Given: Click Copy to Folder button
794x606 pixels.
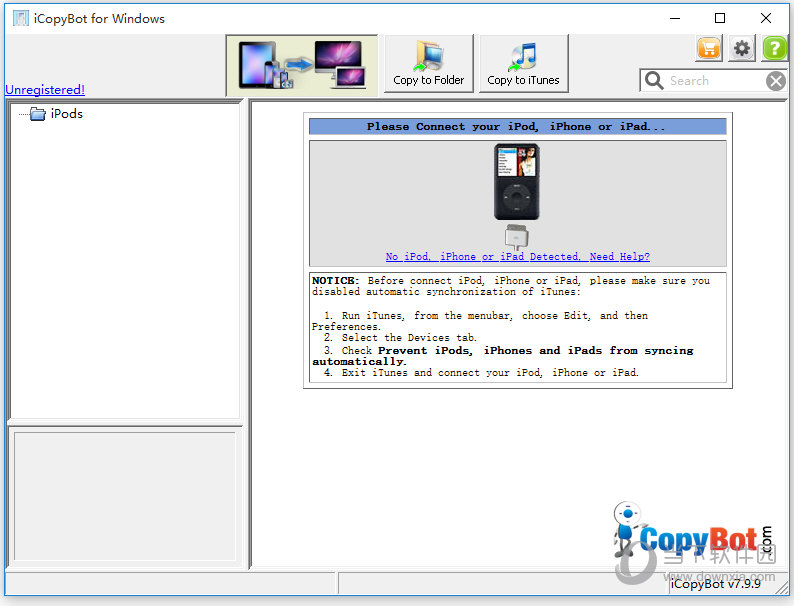Looking at the screenshot, I should (428, 64).
